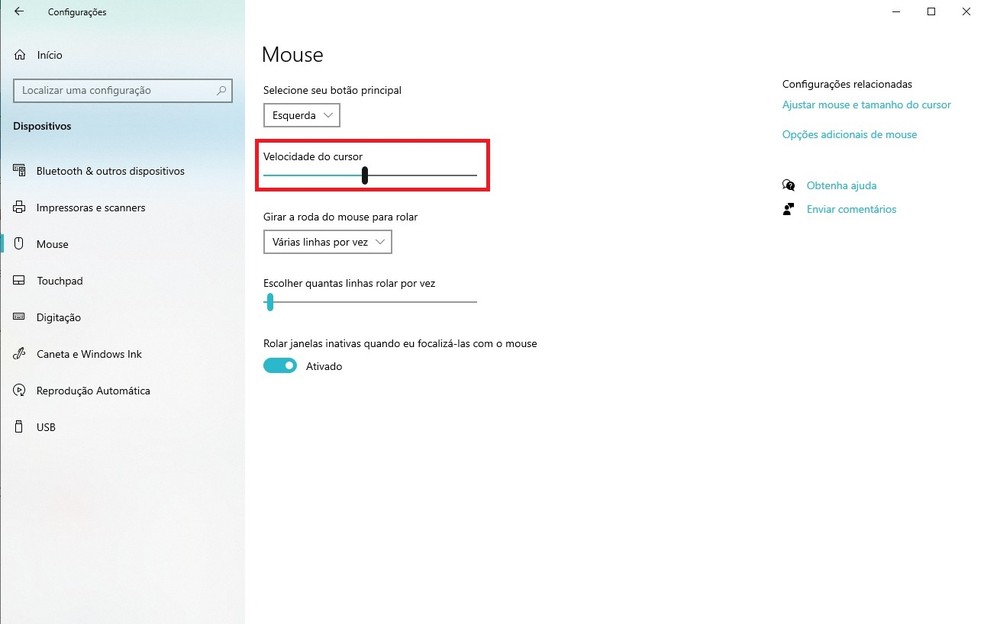Select Mouse in the sidebar menu

tap(52, 244)
